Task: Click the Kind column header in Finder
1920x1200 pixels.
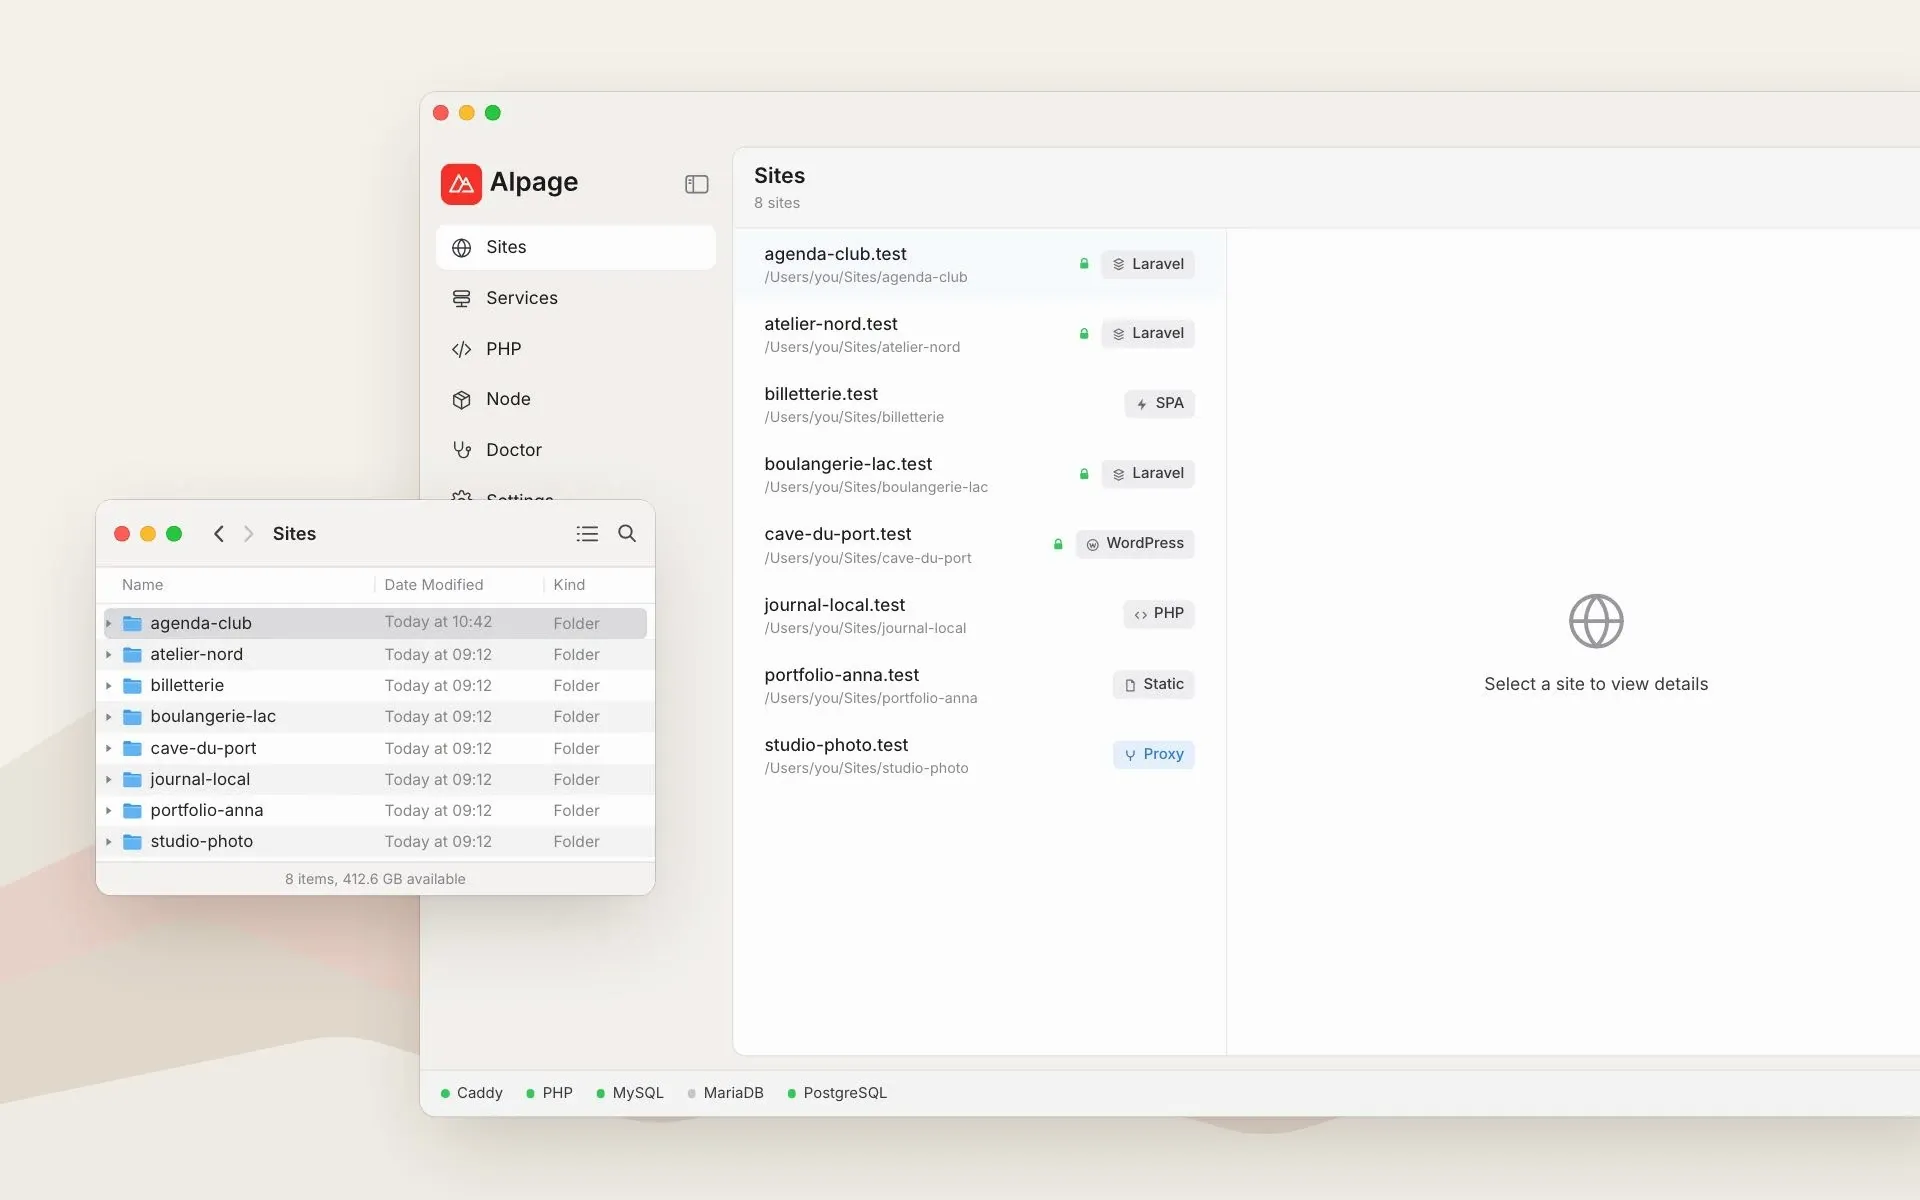Action: pos(569,585)
